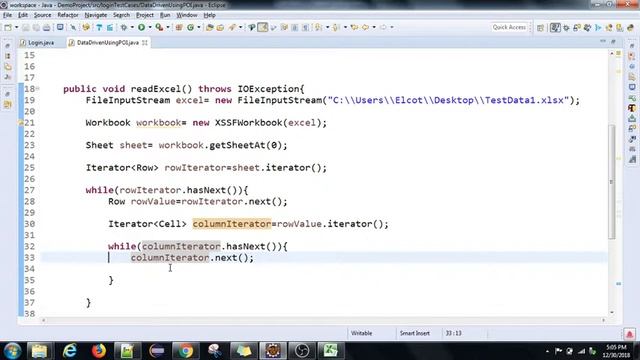Viewport: 640px width, 360px height.
Task: Open File Explorer from the taskbar
Action: [40, 351]
